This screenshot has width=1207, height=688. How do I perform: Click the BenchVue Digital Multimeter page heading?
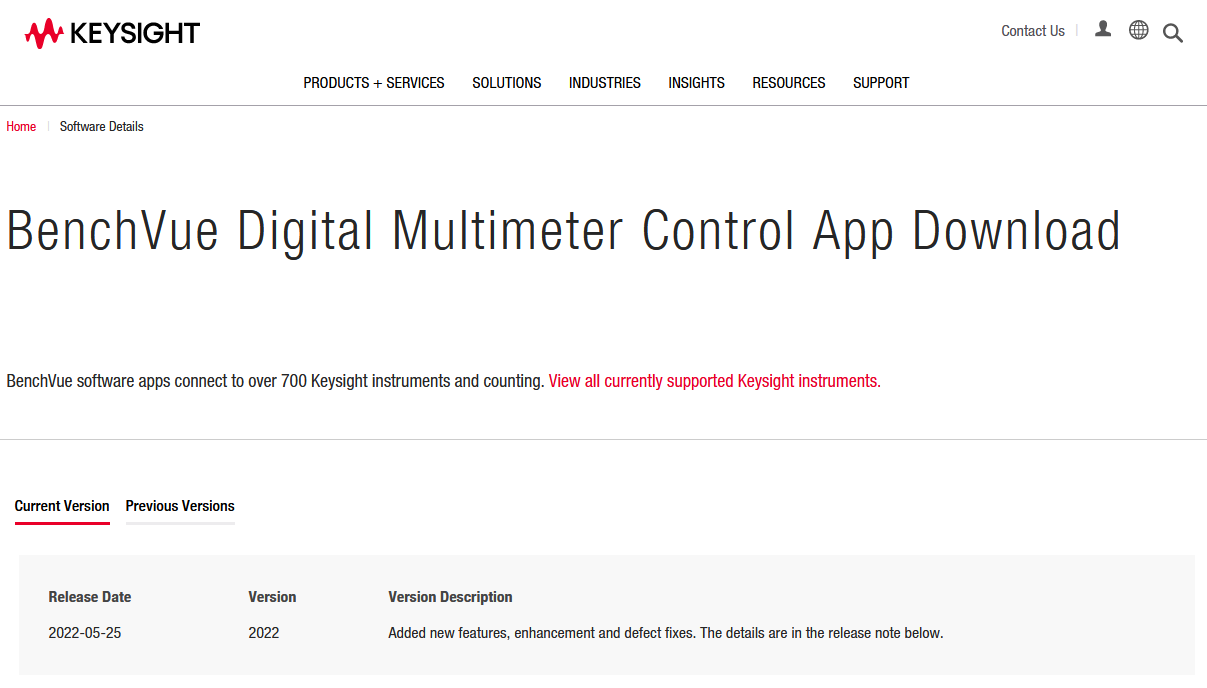(x=564, y=232)
